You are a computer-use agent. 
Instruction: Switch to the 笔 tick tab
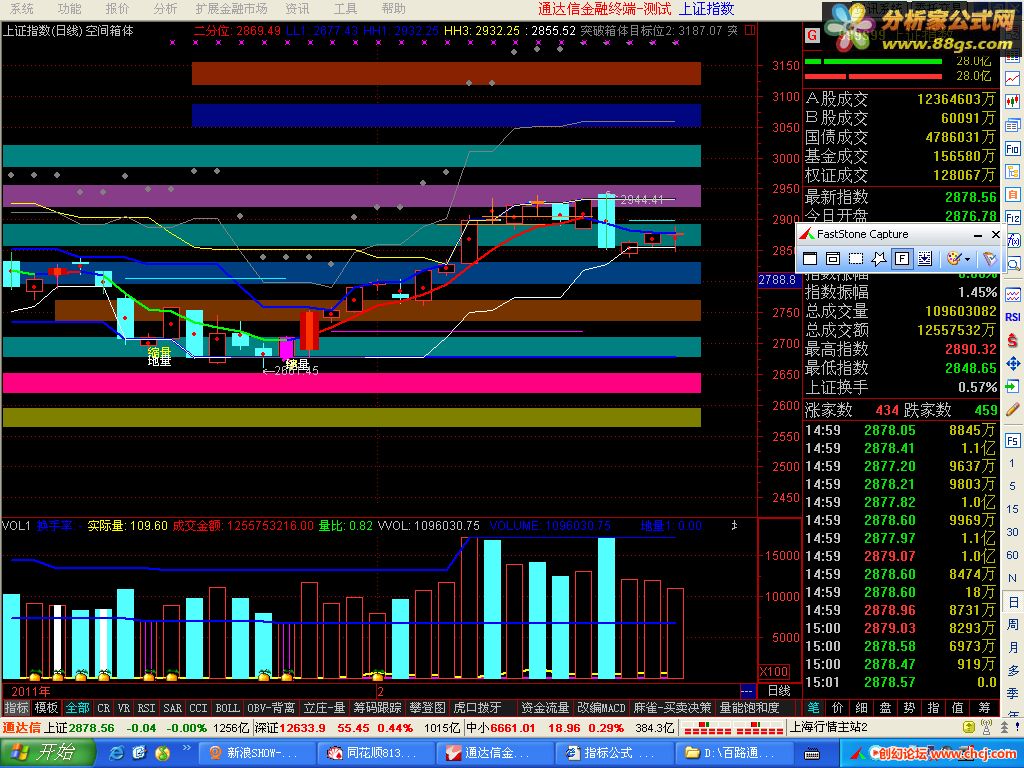point(814,708)
